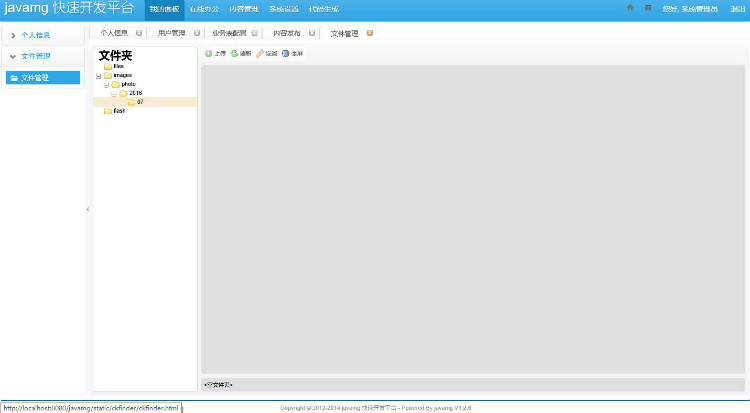Click the photo folder icon
Viewport: 750px width, 413px height.
(116, 84)
